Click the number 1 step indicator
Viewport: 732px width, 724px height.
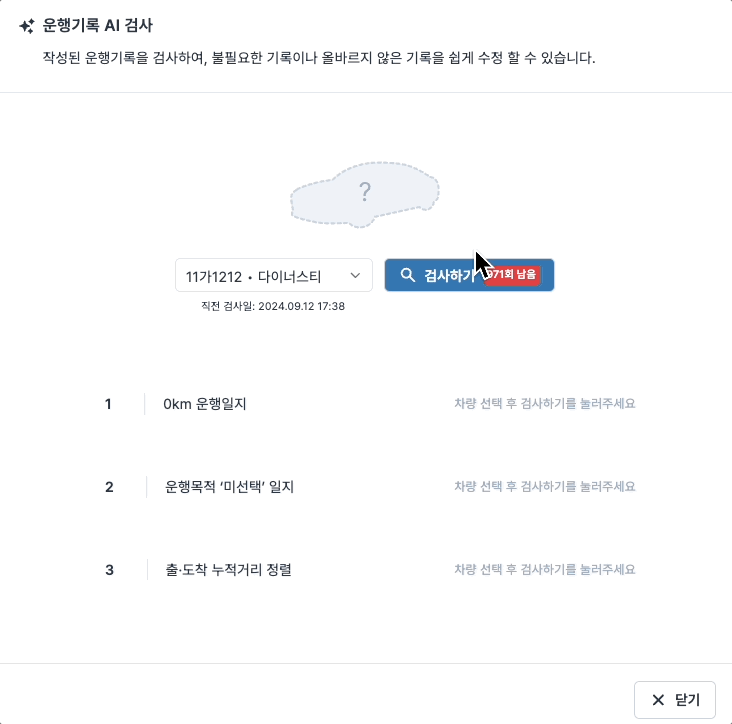click(108, 404)
